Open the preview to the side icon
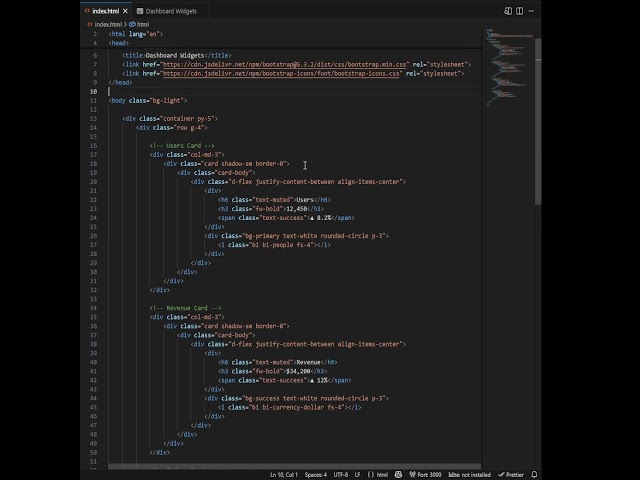This screenshot has height=480, width=640. (508, 11)
